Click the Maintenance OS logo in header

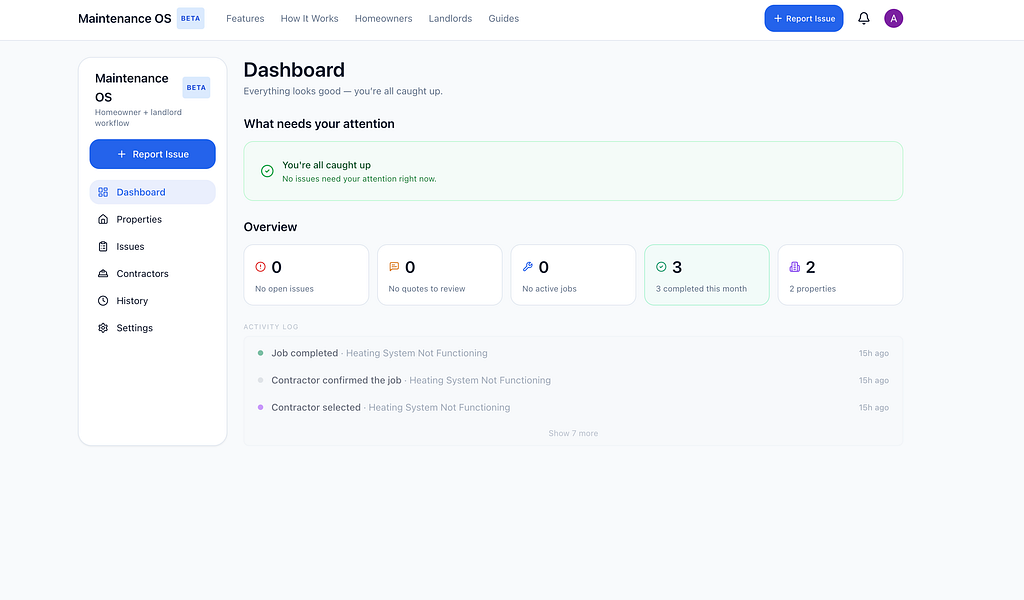(x=125, y=18)
